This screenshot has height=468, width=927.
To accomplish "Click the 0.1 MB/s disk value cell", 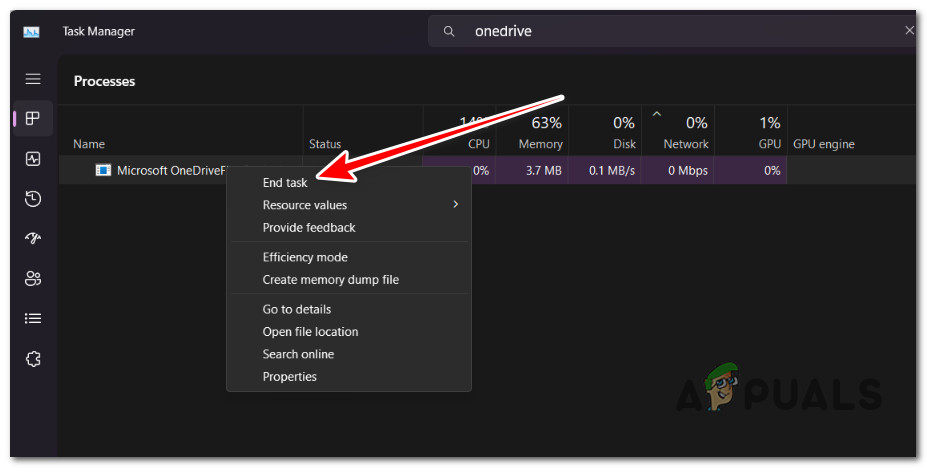I will click(x=605, y=170).
